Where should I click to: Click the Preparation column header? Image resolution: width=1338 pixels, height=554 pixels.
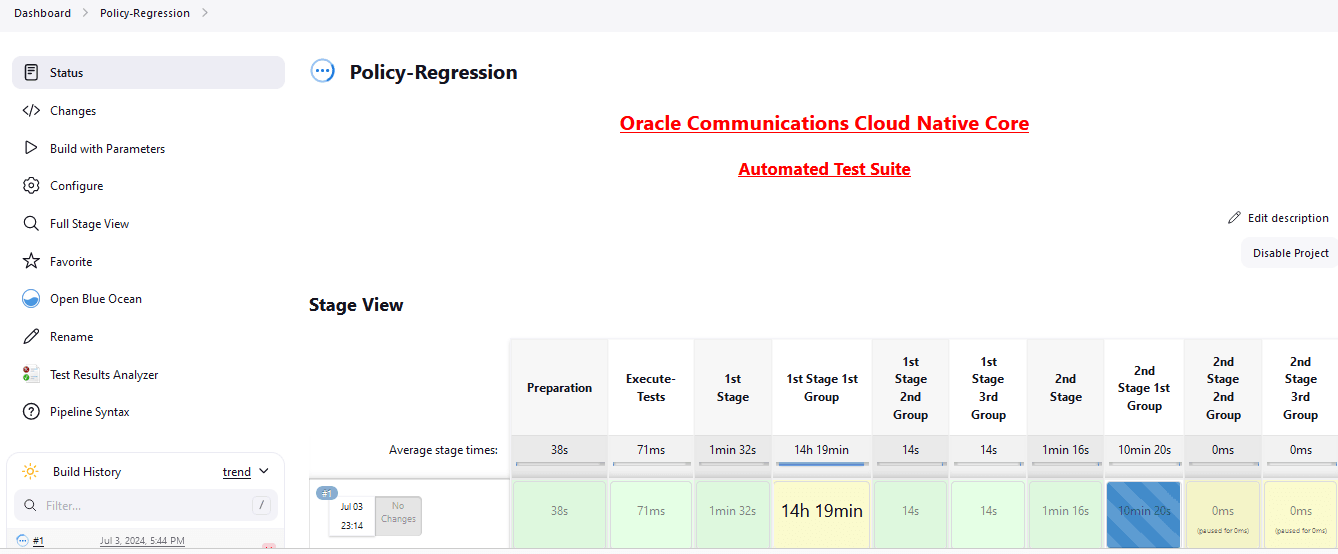[x=559, y=388]
